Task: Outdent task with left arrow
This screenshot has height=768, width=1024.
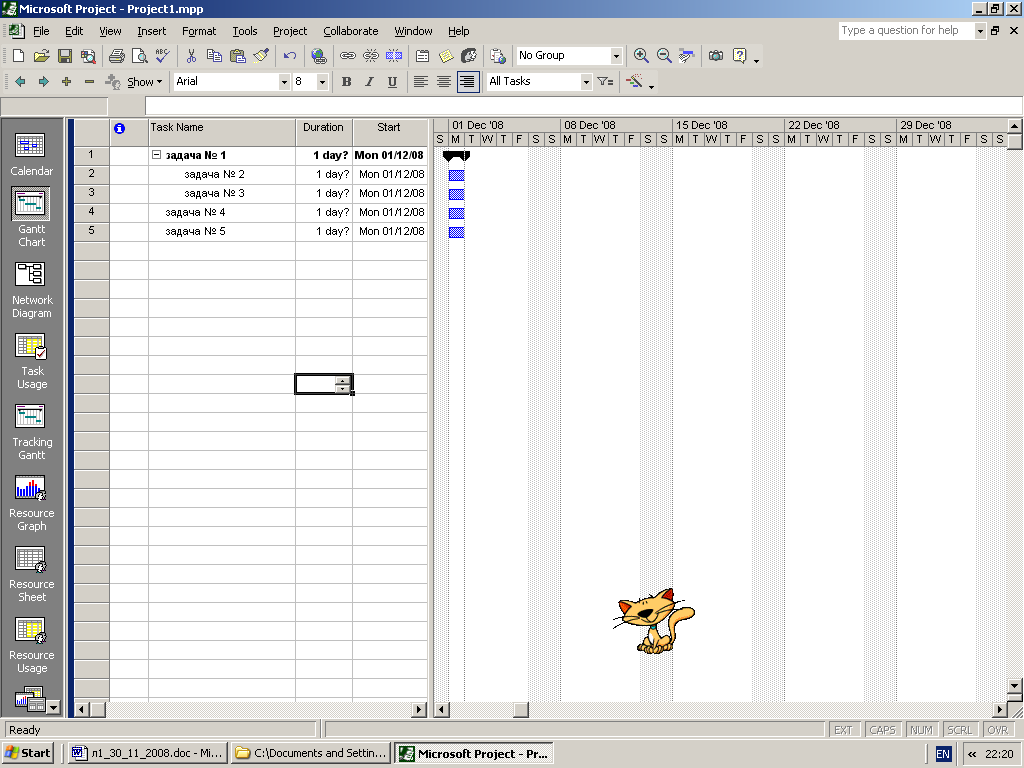Action: tap(20, 82)
